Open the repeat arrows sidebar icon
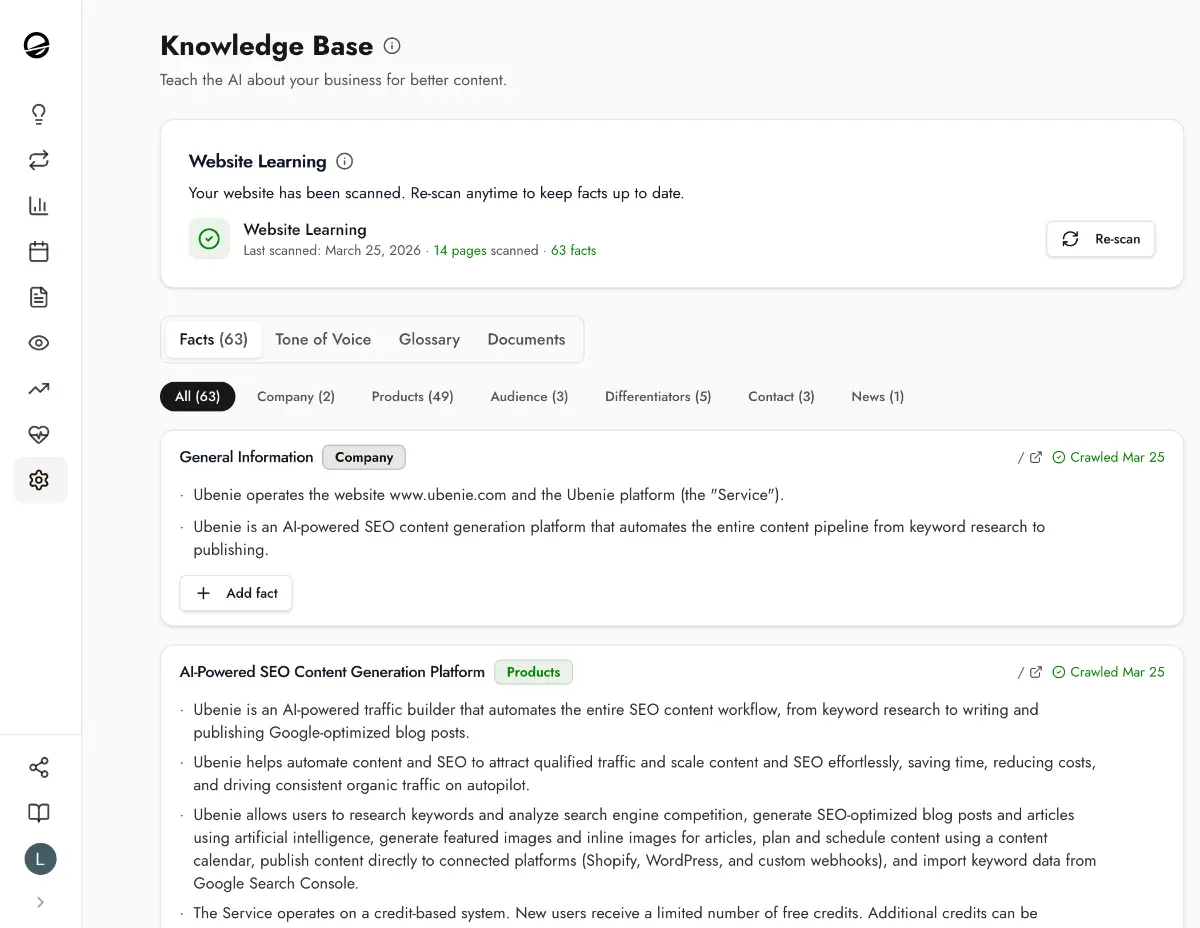The image size is (1200, 928). tap(39, 160)
